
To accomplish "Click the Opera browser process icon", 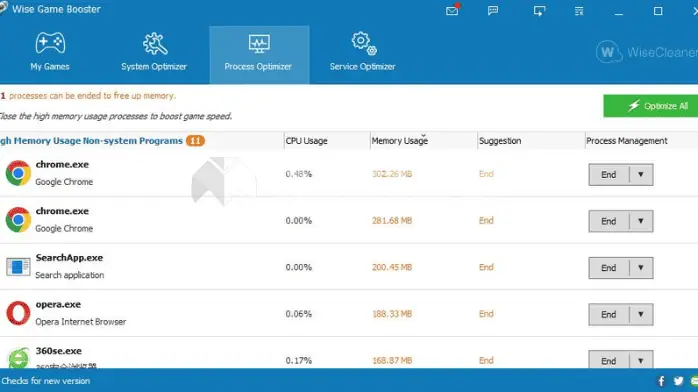I will point(18,313).
